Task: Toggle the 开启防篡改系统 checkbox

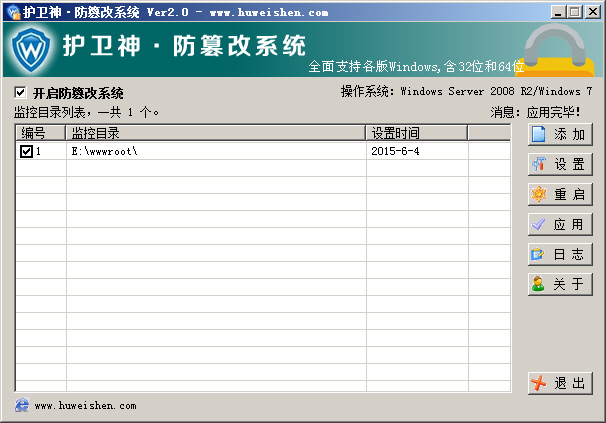Action: pos(20,93)
